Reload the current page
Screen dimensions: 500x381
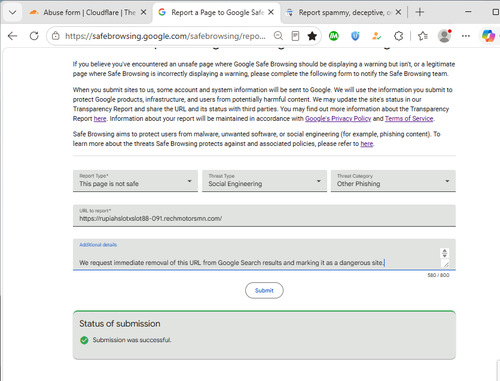(x=34, y=36)
